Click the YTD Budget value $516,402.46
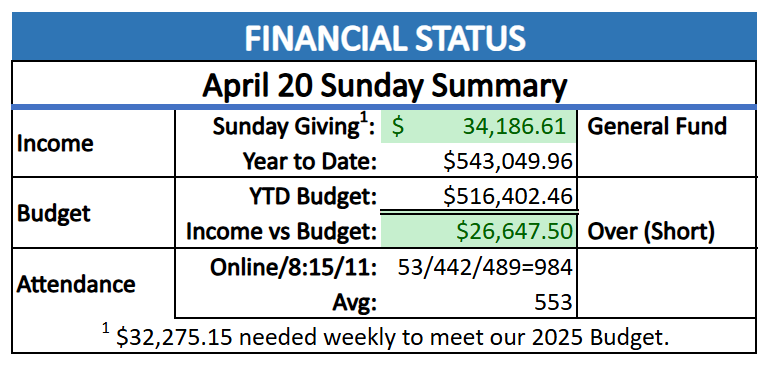 coord(508,197)
